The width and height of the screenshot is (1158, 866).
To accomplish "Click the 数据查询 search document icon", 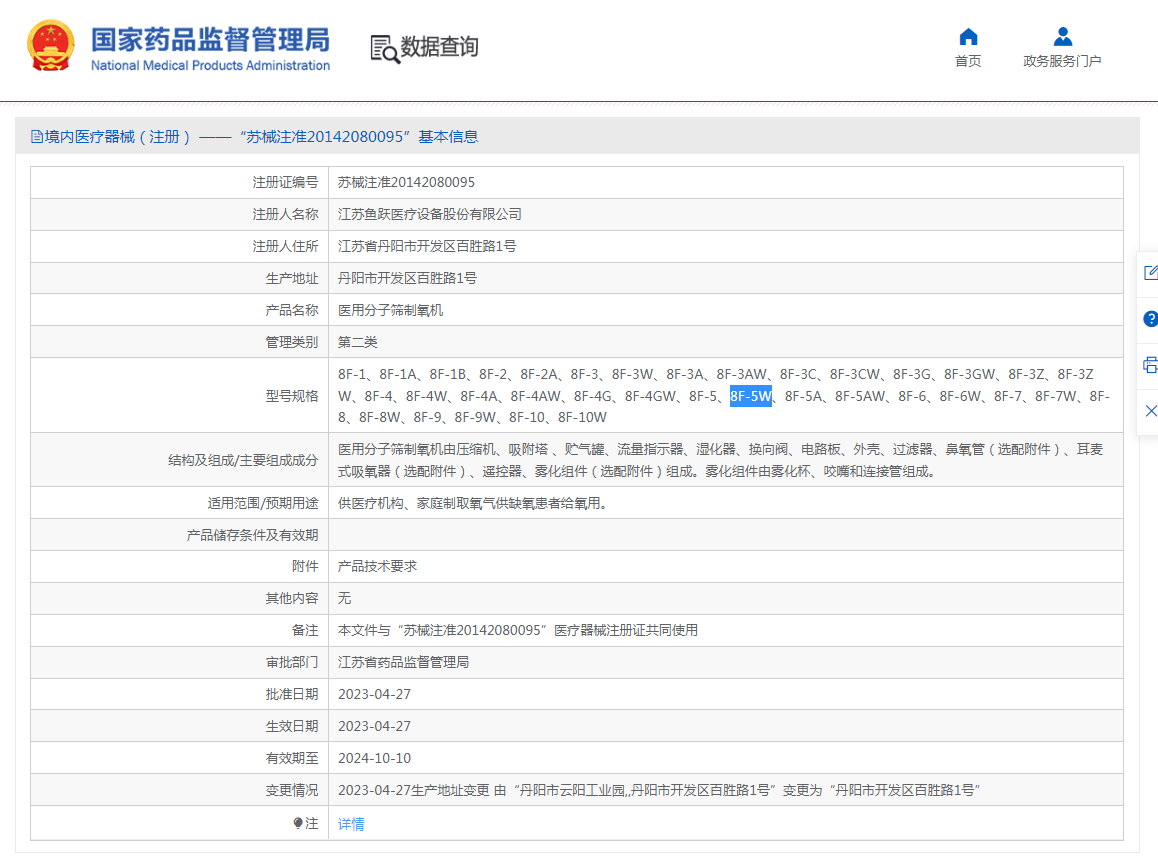I will (x=385, y=49).
